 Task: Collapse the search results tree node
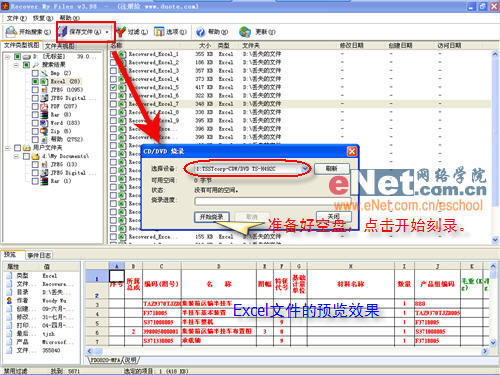click(16, 65)
